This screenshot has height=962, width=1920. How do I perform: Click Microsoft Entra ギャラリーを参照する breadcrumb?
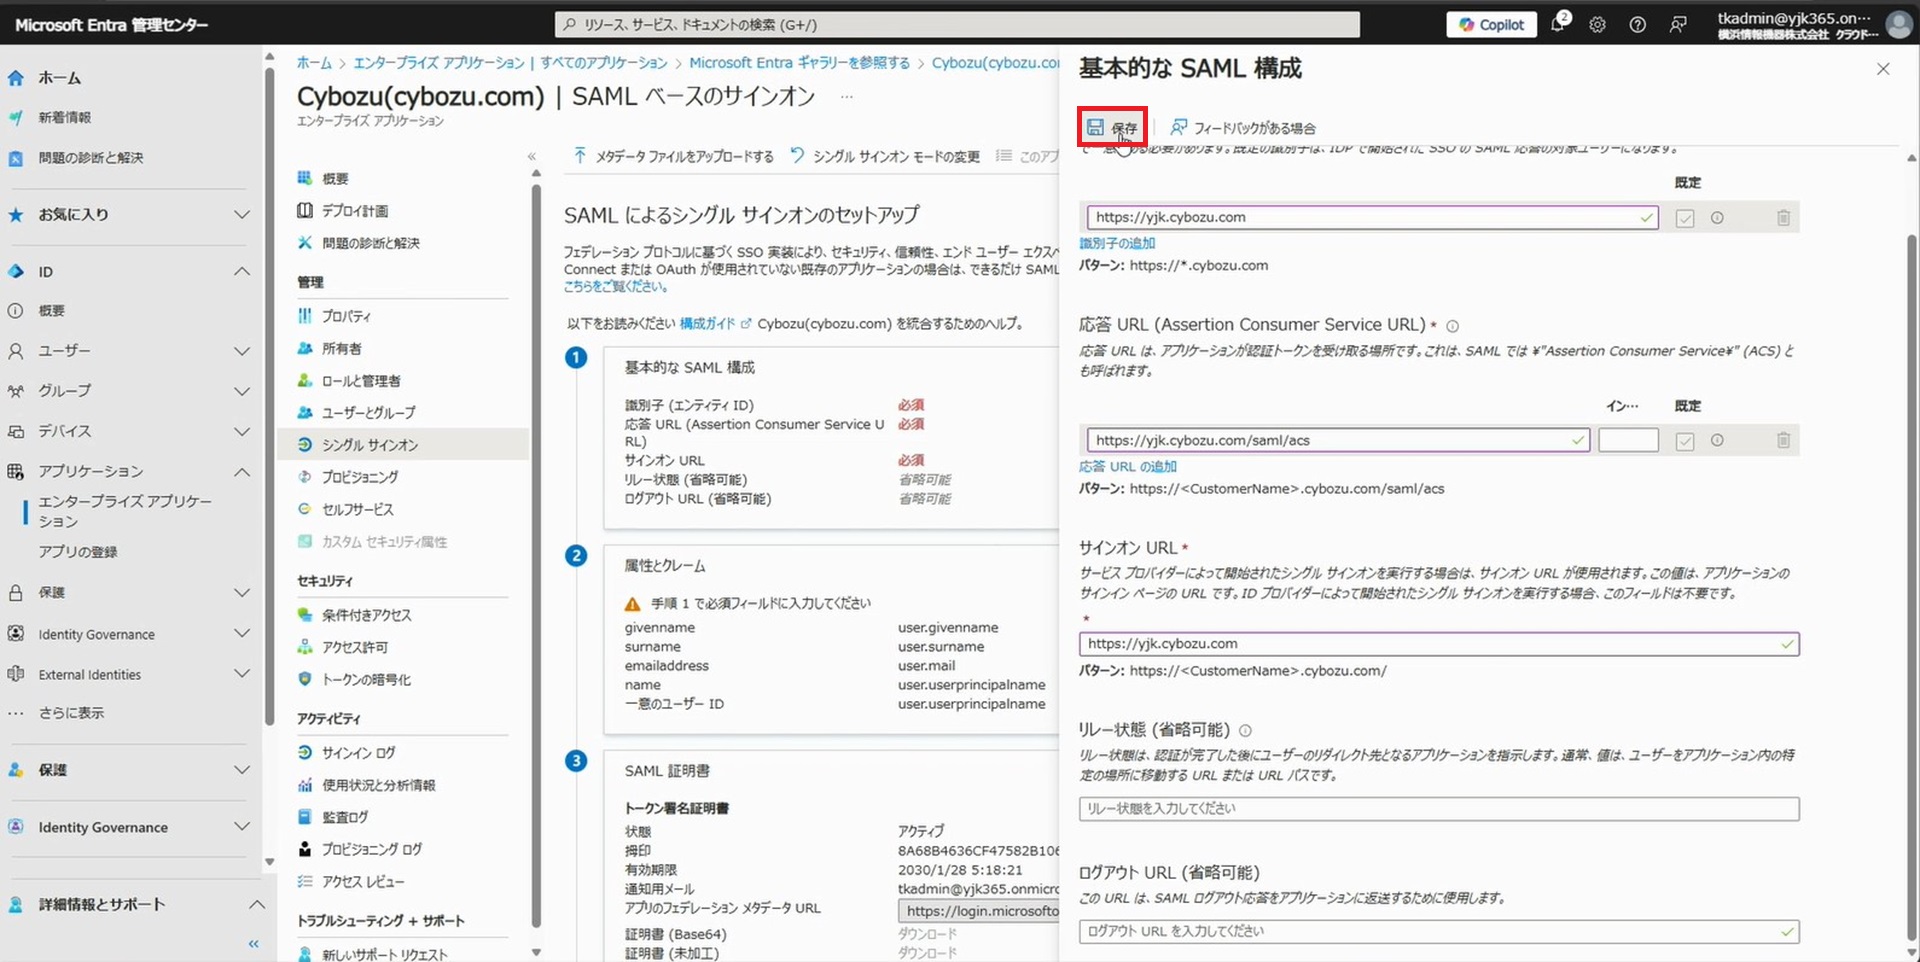(799, 62)
